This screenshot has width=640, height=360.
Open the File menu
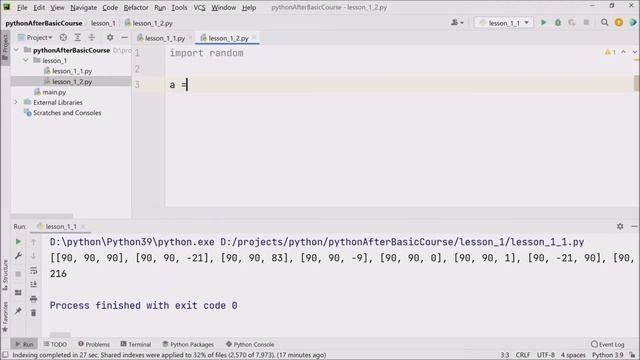click(22, 7)
